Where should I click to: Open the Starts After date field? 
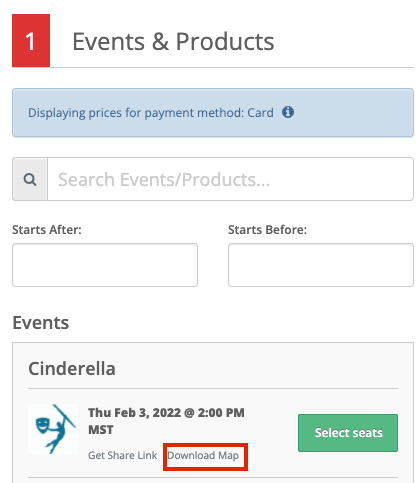coord(105,265)
